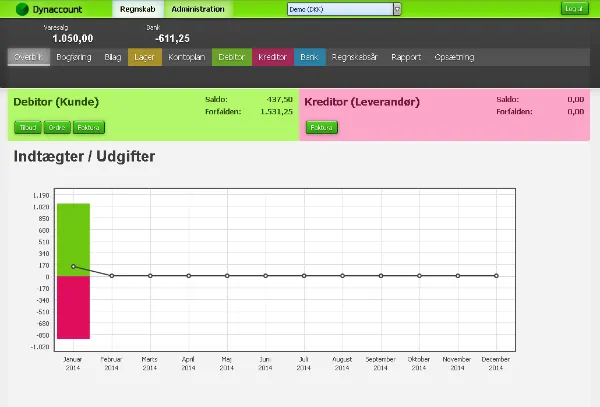
Task: Click the Indtægter / Udgifter heading
Action: [84, 156]
